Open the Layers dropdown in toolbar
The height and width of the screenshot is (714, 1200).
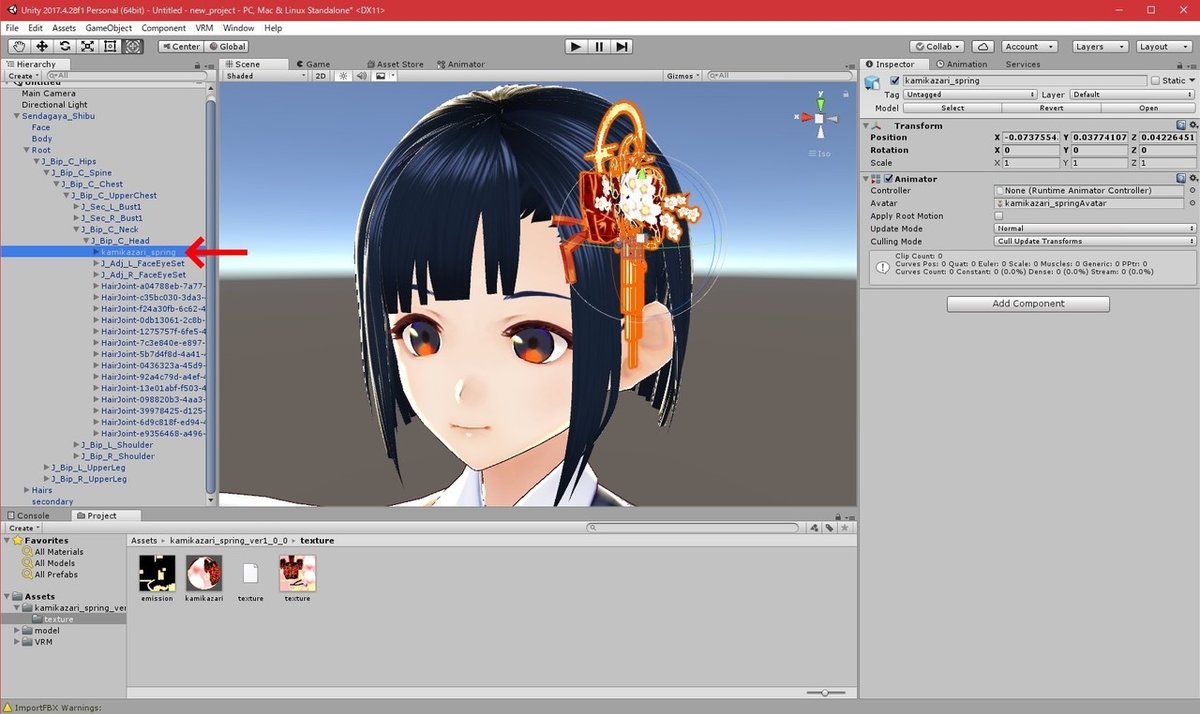[1099, 46]
